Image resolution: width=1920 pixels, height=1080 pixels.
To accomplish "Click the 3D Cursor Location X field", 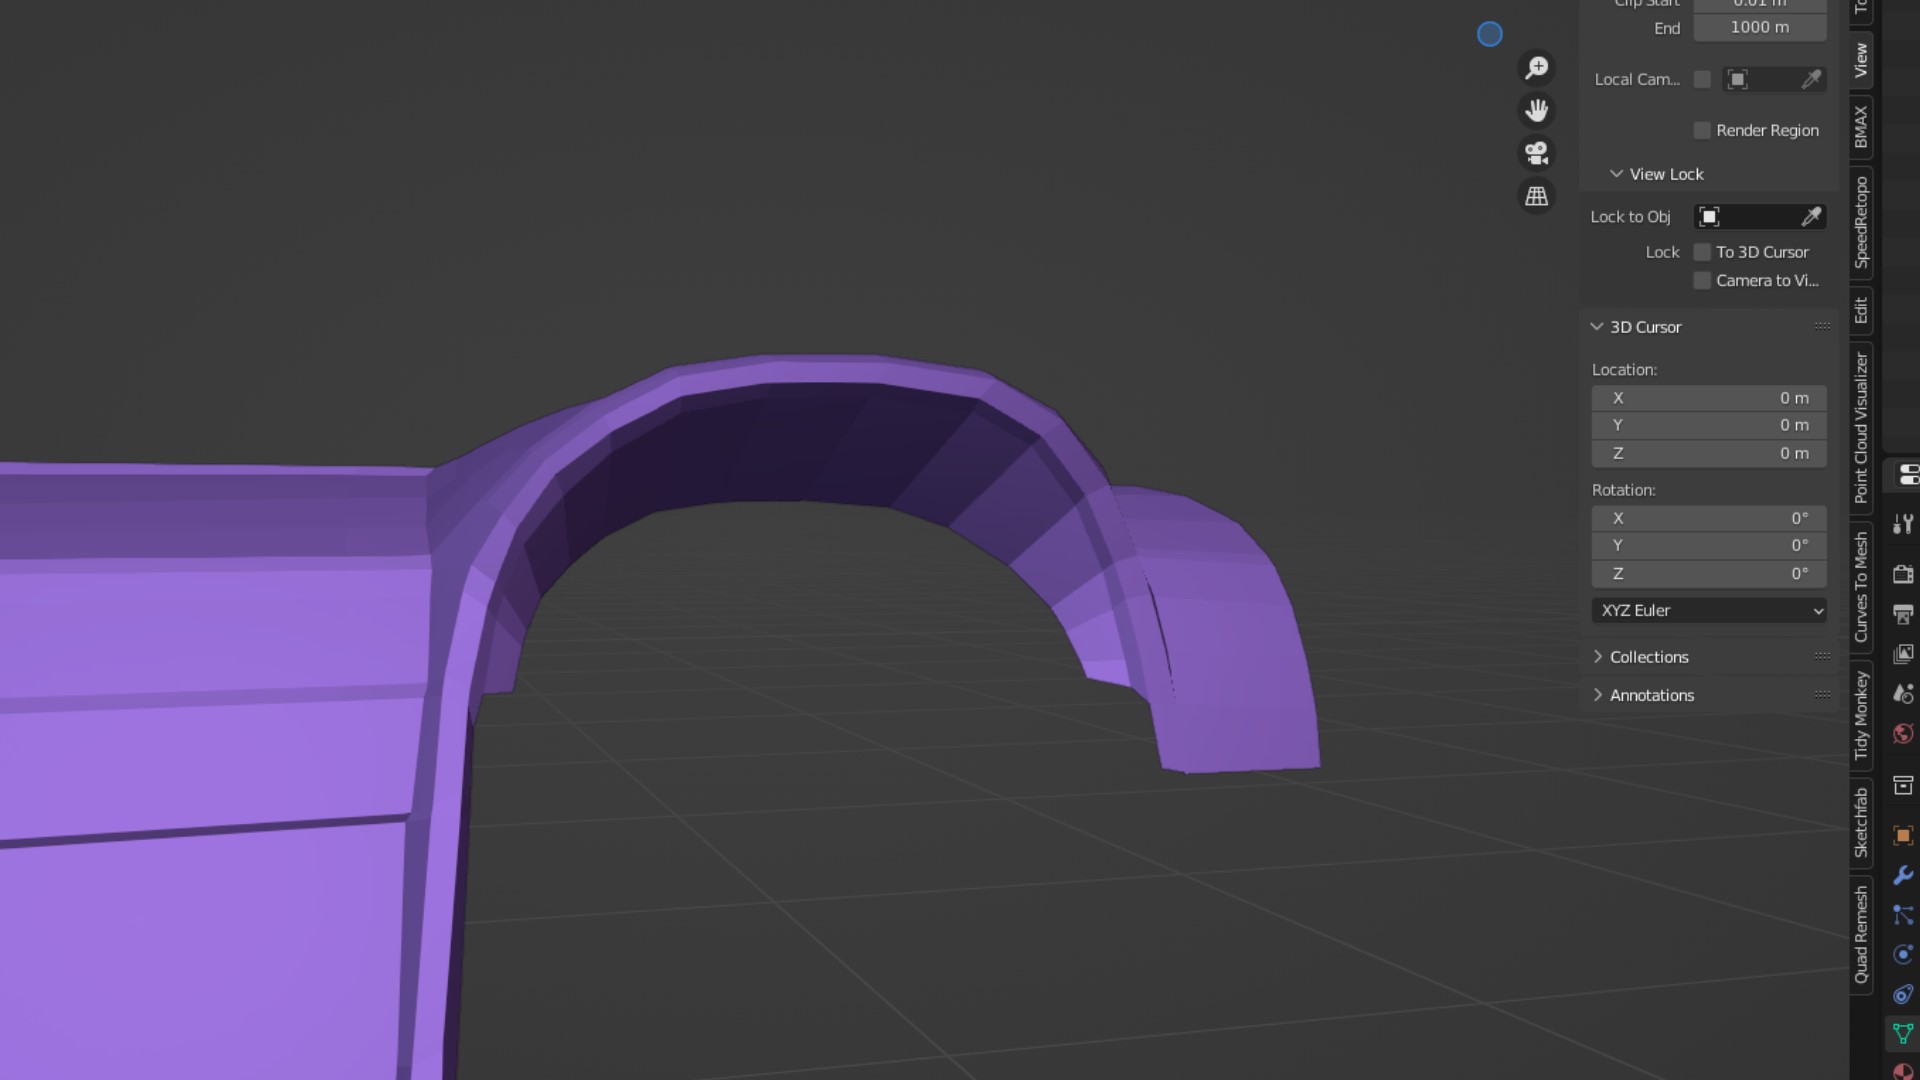I will 1709,398.
